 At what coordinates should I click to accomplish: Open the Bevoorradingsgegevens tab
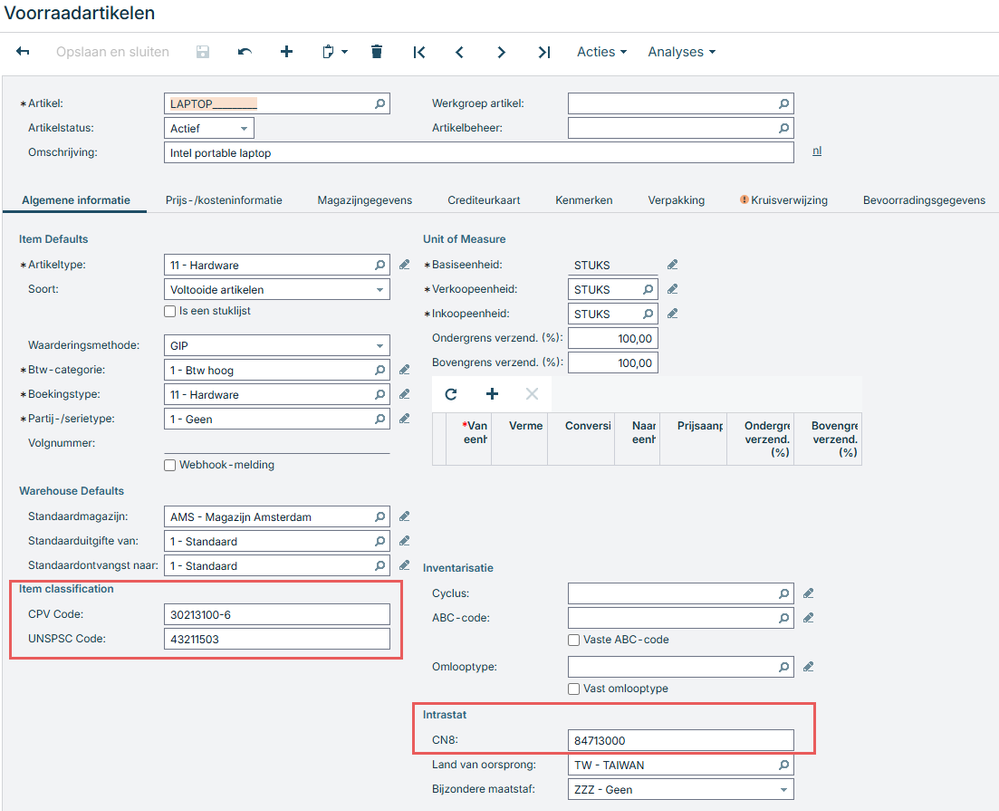pos(924,200)
